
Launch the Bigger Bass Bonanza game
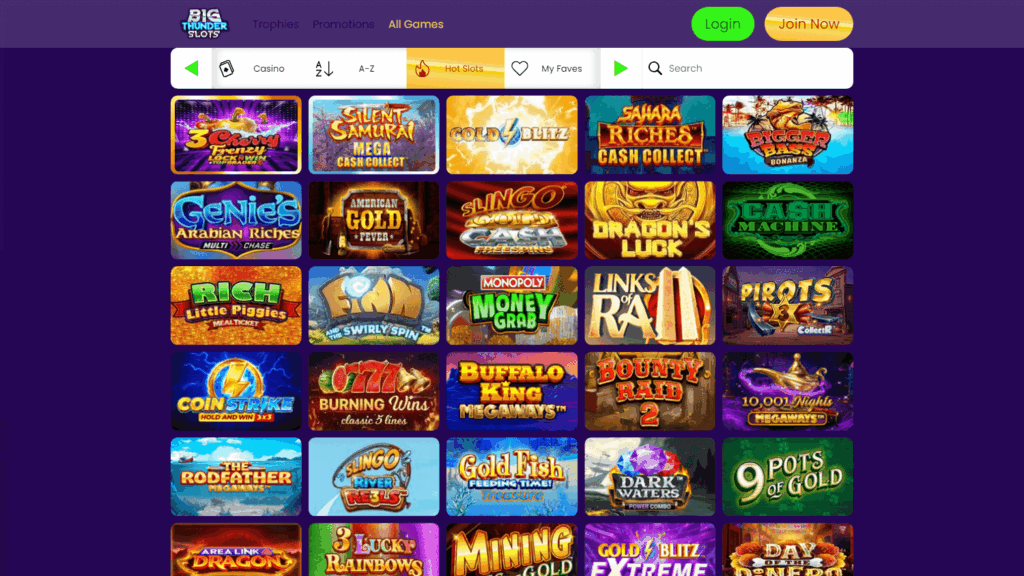[788, 135]
